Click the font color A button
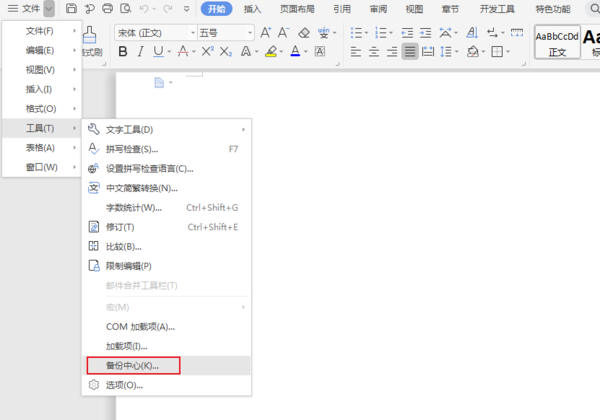The height and width of the screenshot is (420, 600). [x=294, y=51]
